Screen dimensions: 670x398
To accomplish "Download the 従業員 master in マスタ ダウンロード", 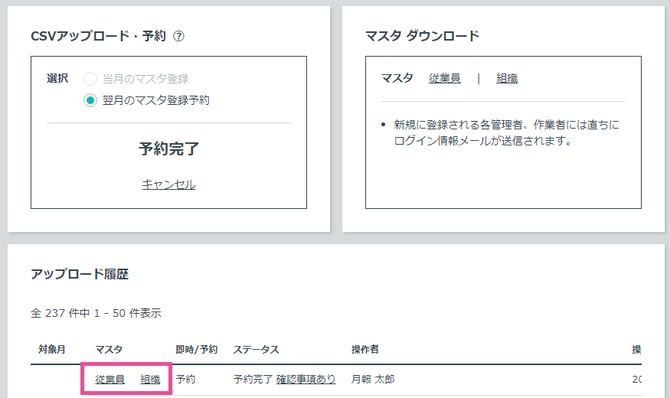I will point(445,79).
